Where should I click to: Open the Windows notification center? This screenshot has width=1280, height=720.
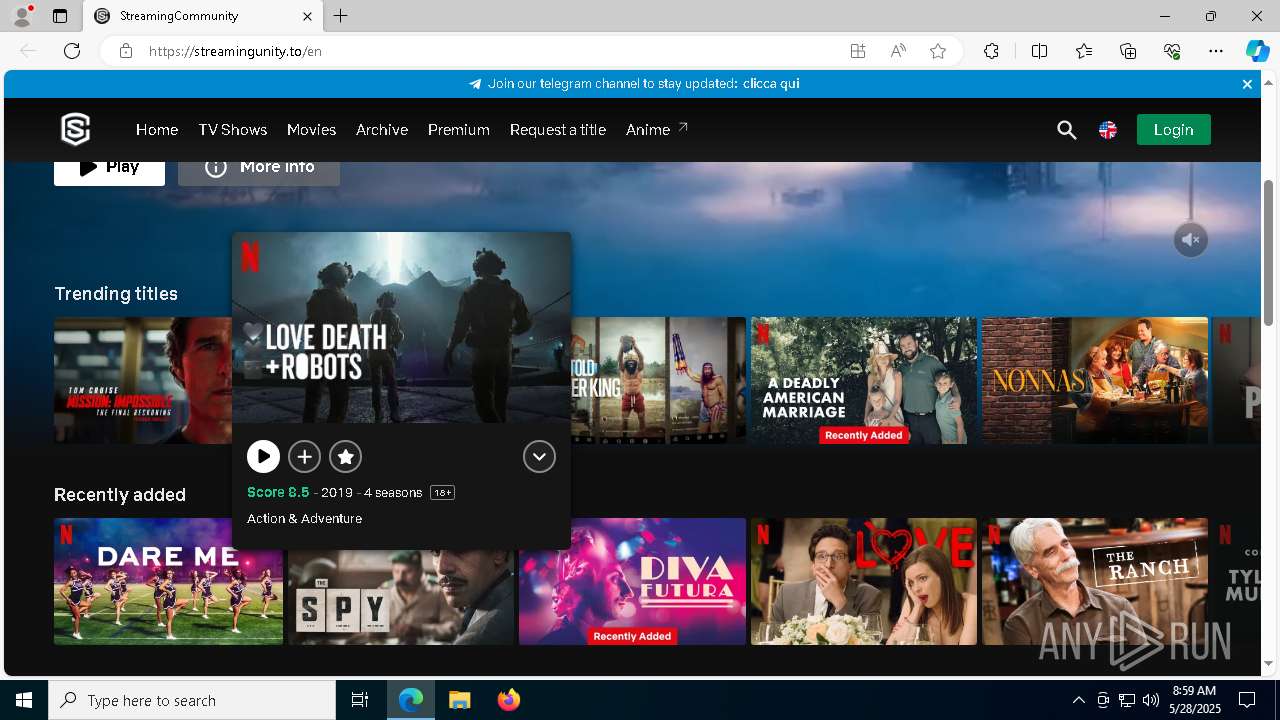click(x=1247, y=700)
